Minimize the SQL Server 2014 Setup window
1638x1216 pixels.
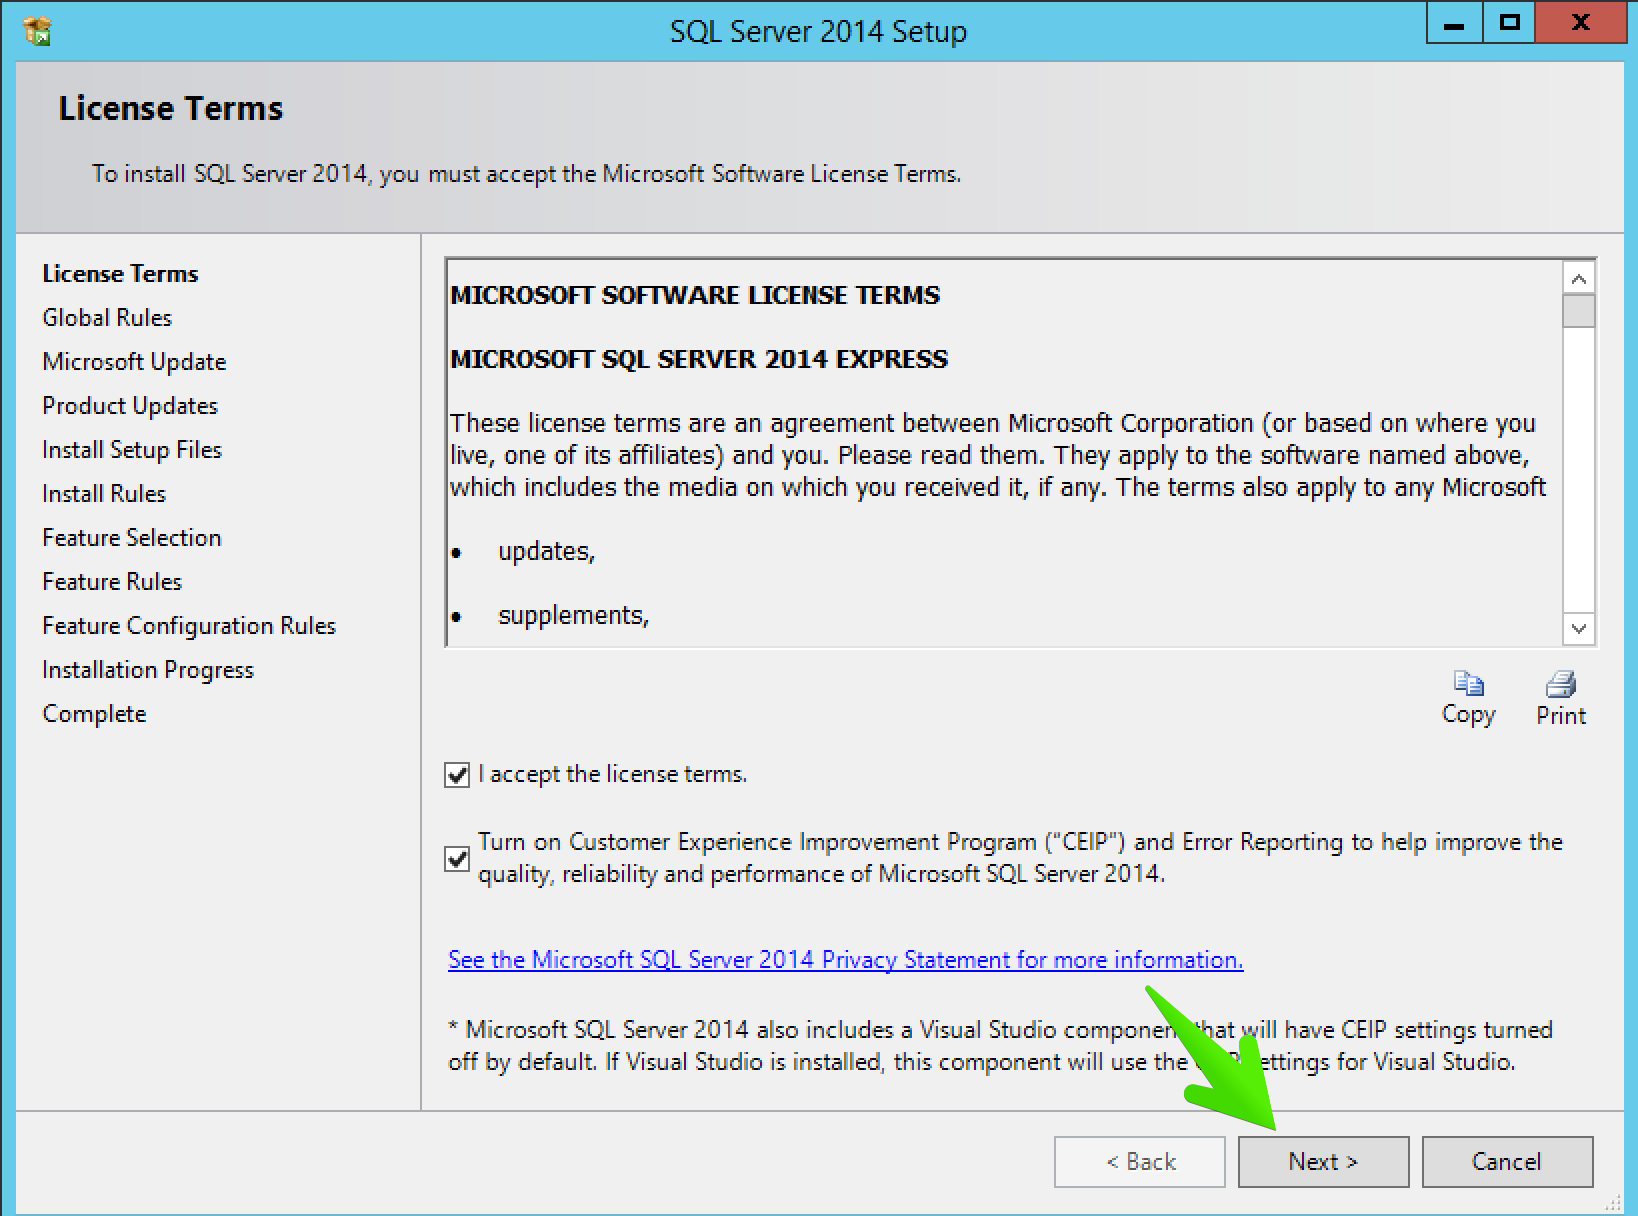[x=1454, y=24]
